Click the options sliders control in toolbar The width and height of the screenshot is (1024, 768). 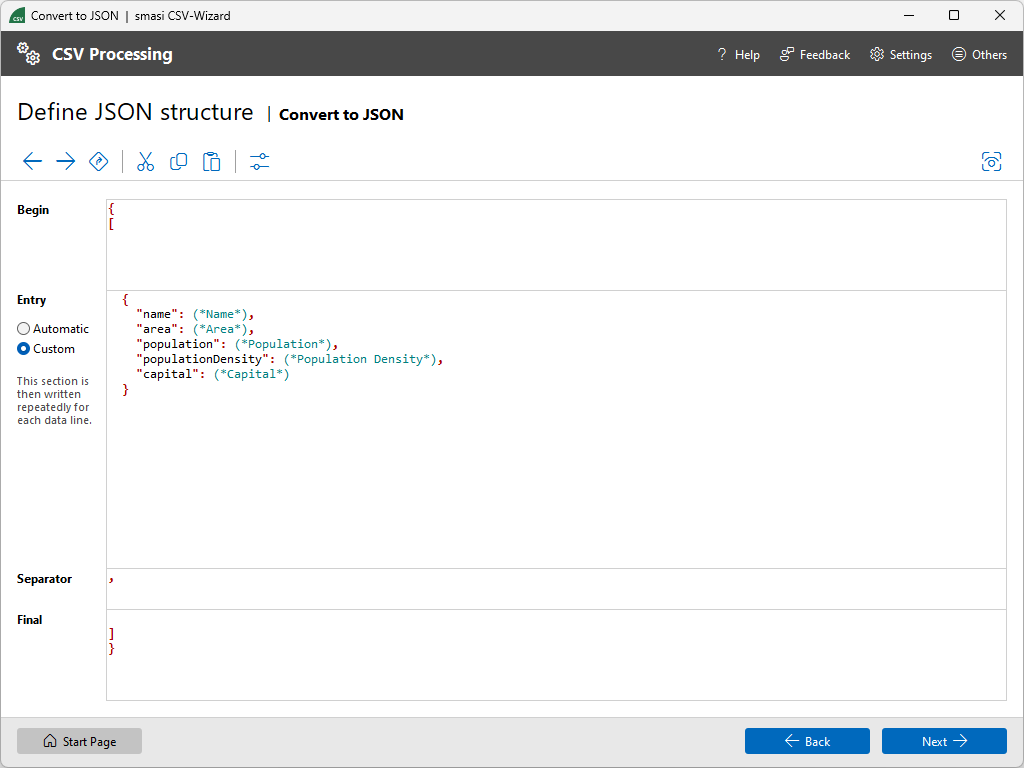(x=259, y=161)
